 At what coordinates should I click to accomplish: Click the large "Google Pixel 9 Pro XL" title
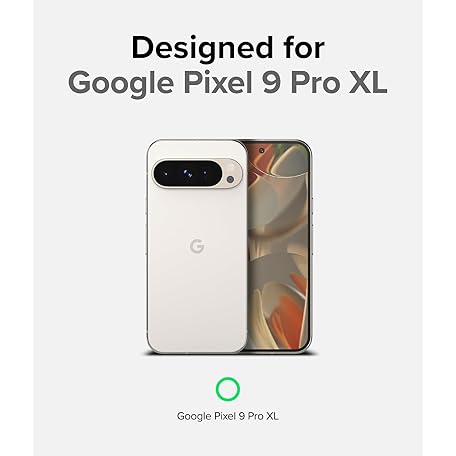228,83
